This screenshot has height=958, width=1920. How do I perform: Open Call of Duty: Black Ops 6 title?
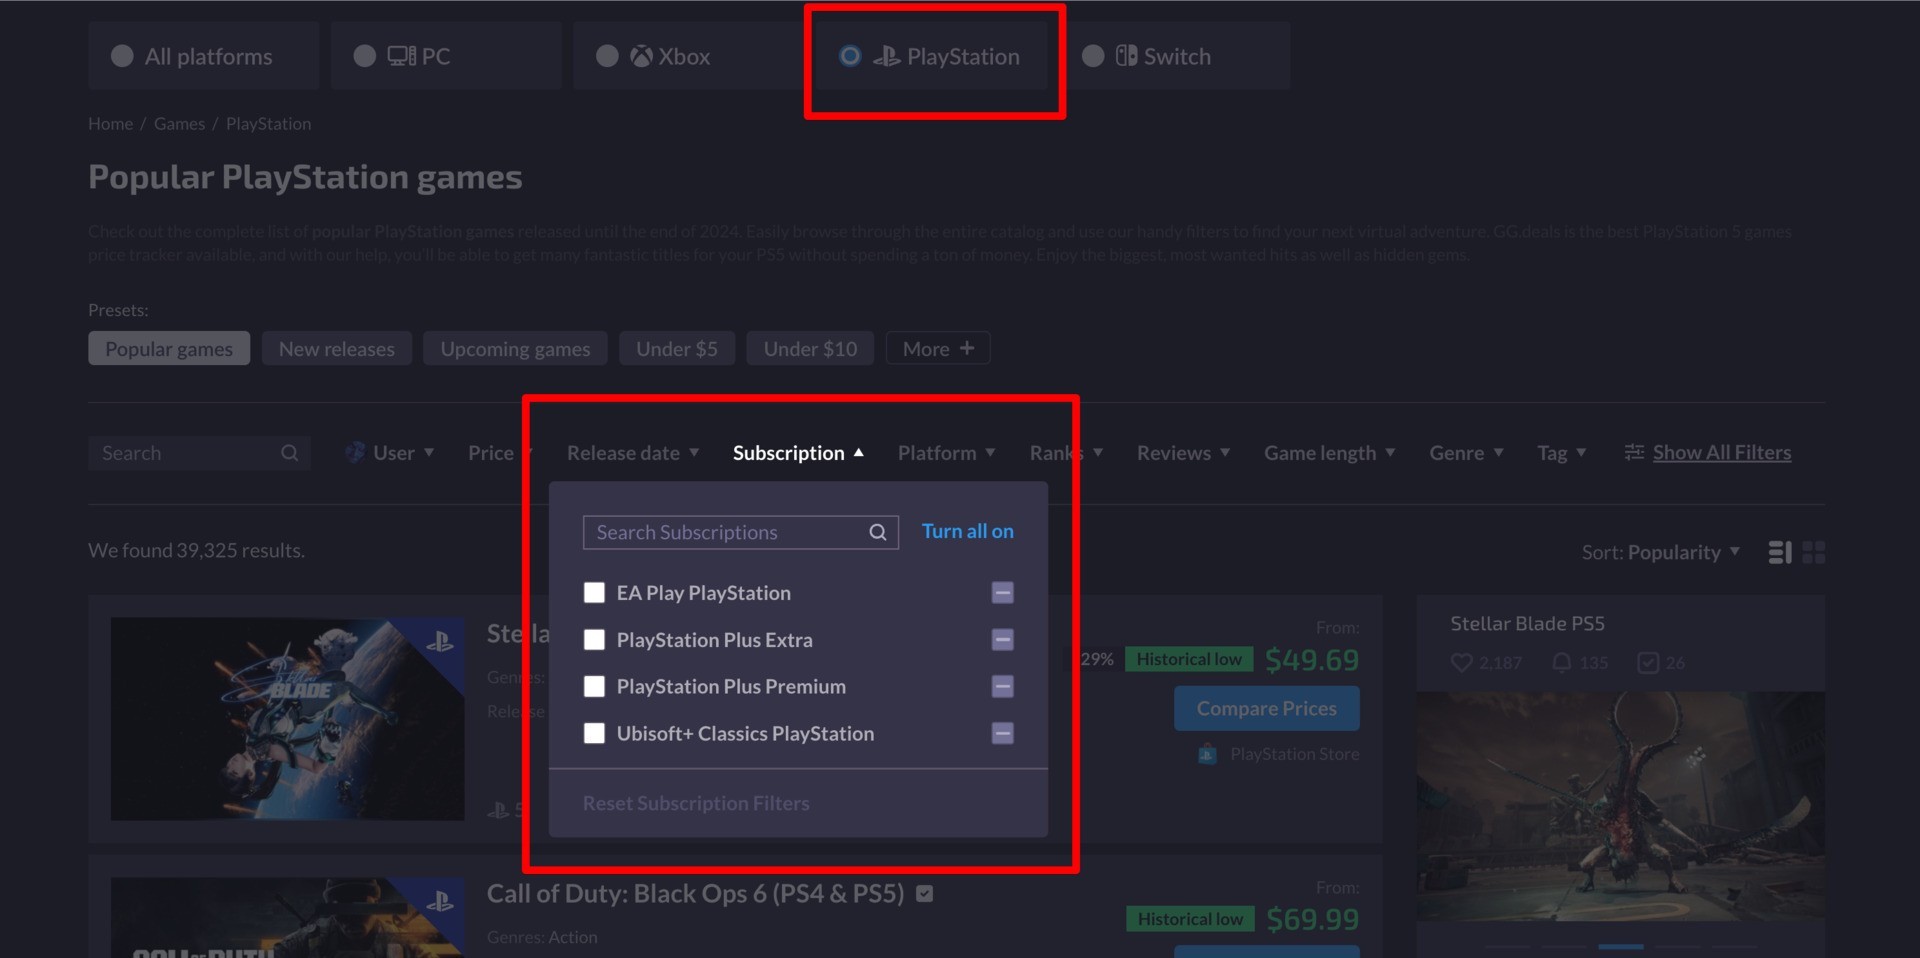click(x=695, y=893)
